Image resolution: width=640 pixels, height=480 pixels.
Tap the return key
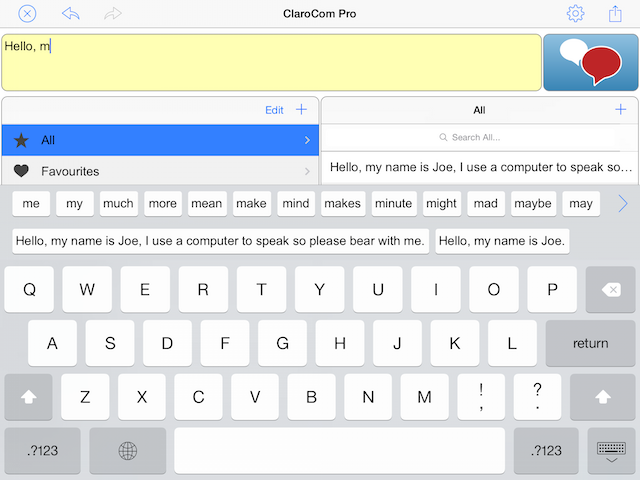coord(590,343)
